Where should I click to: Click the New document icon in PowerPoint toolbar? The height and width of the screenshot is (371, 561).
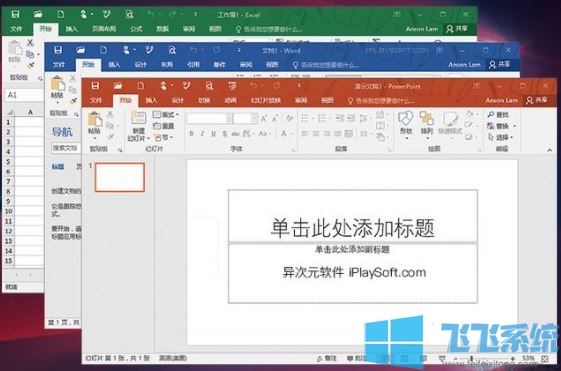pyautogui.click(x=141, y=86)
